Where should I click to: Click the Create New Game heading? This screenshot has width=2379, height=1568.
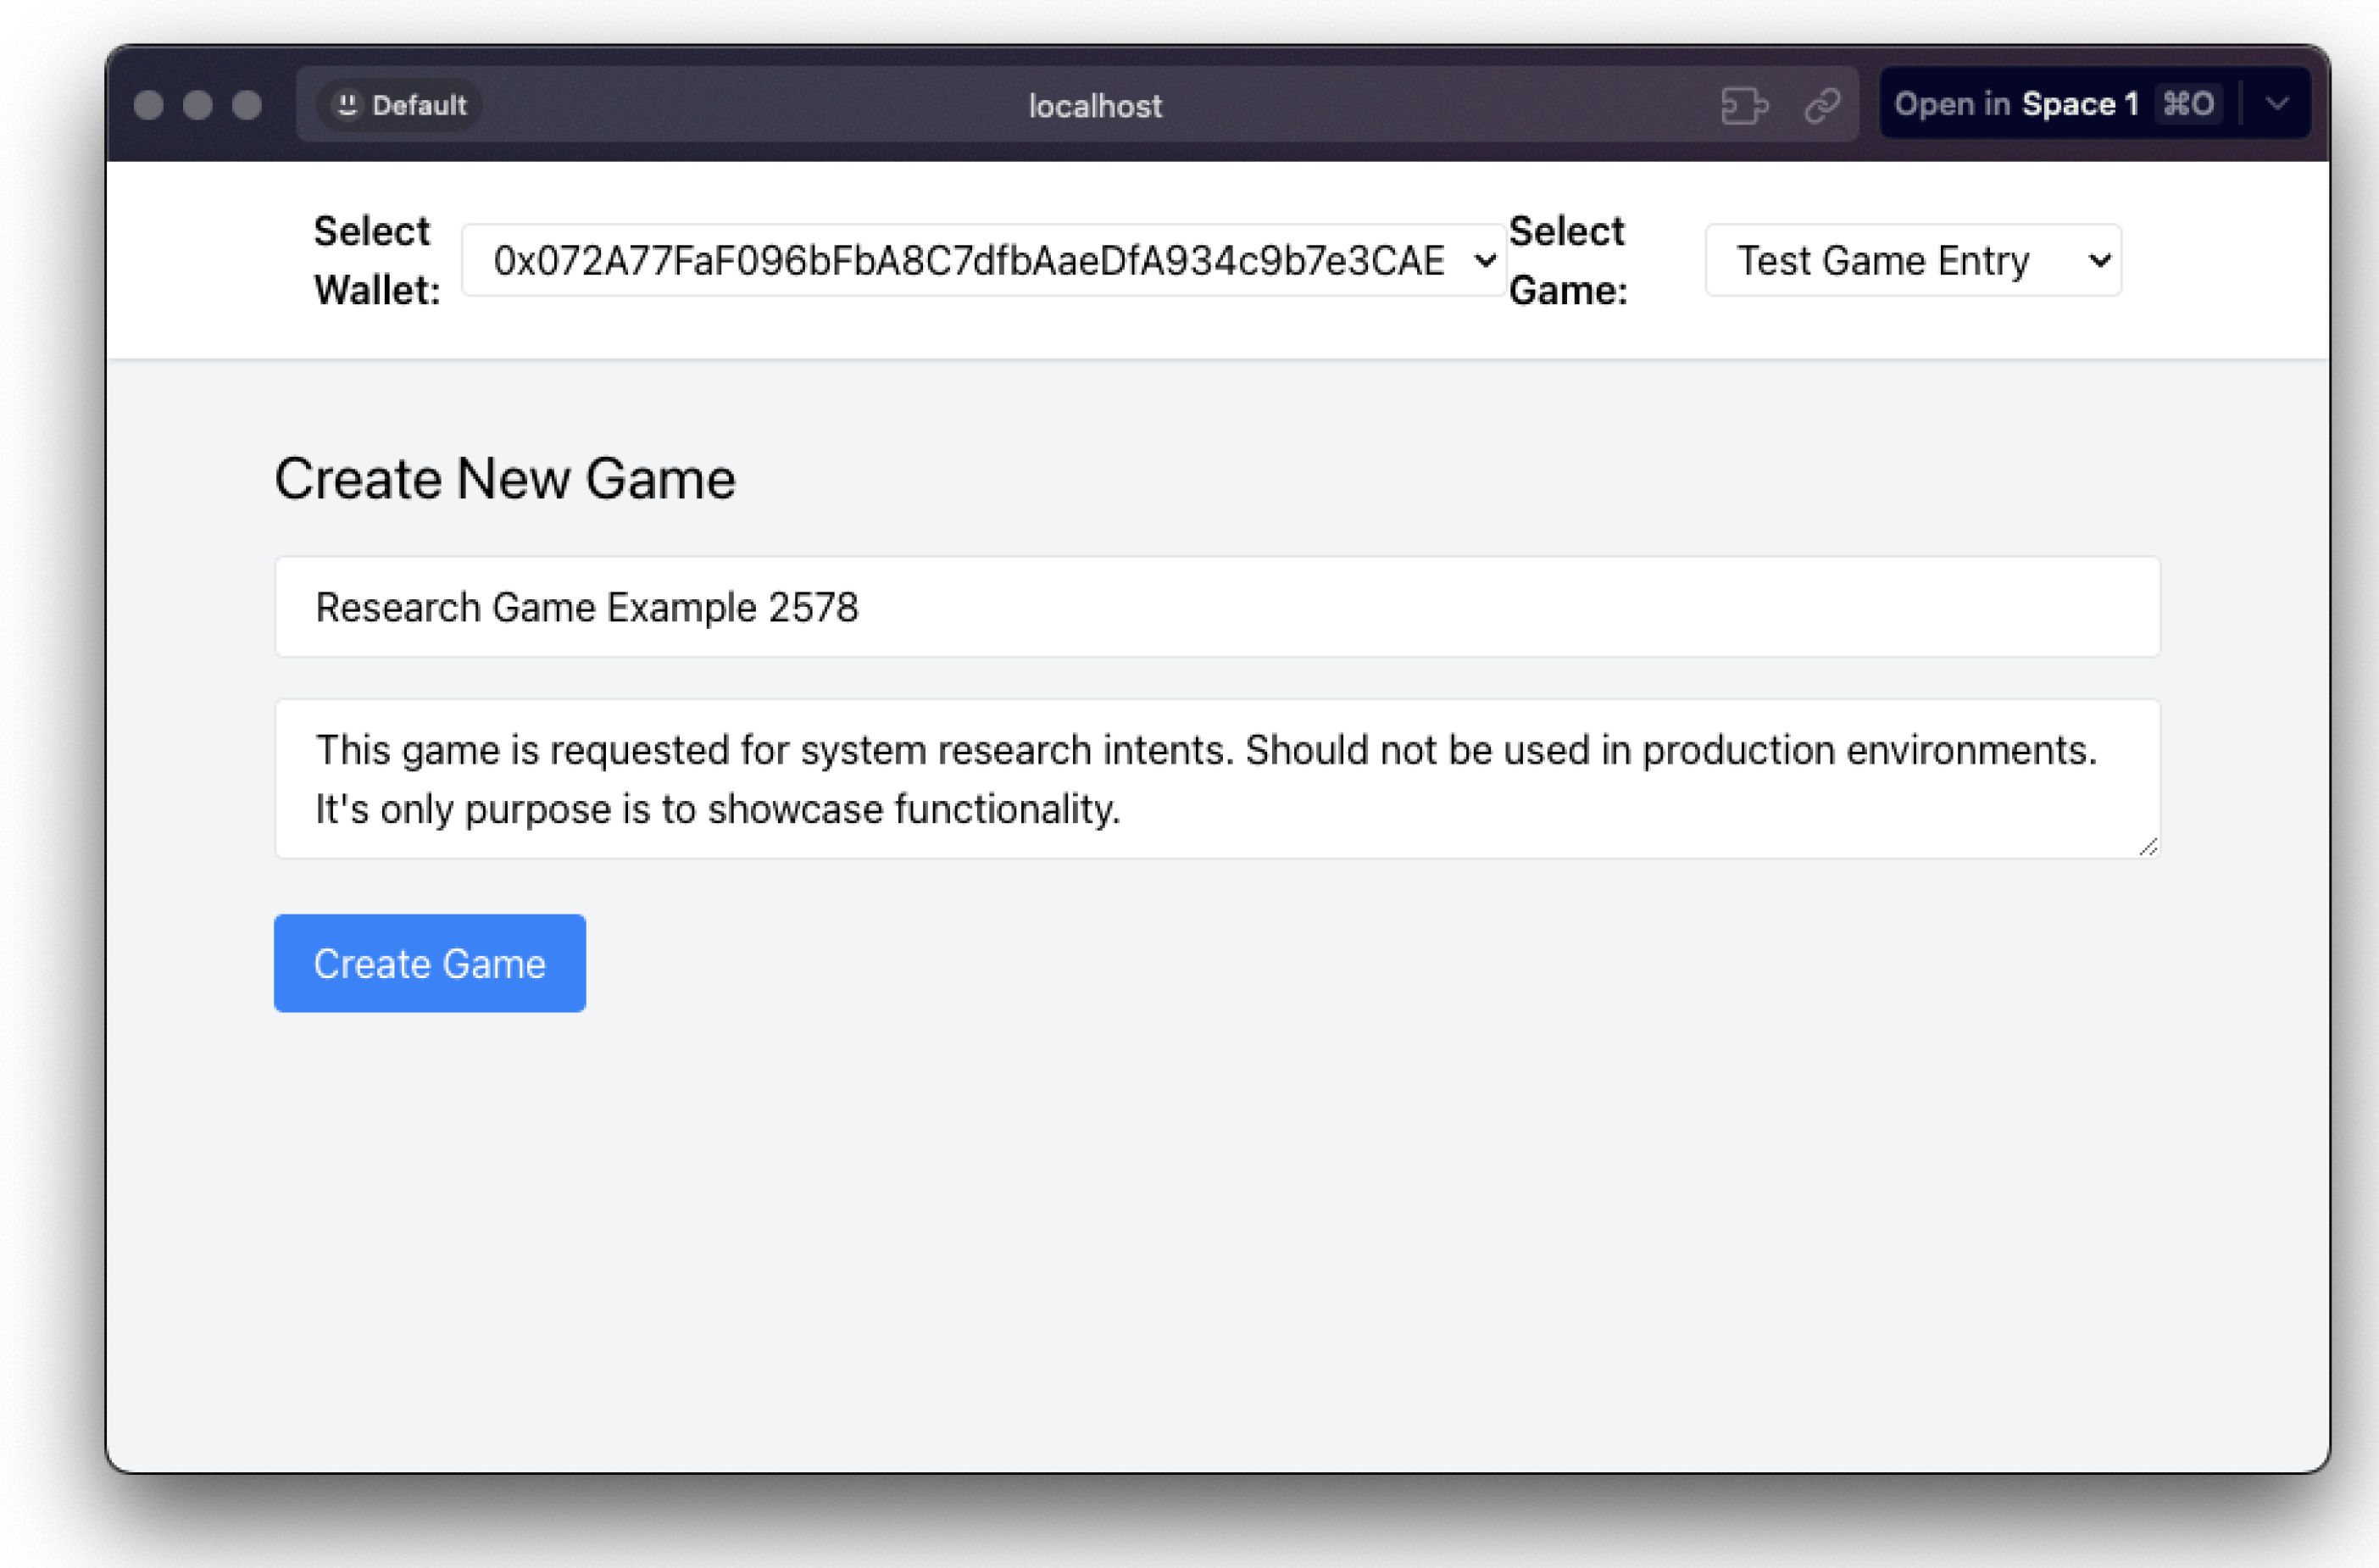505,479
